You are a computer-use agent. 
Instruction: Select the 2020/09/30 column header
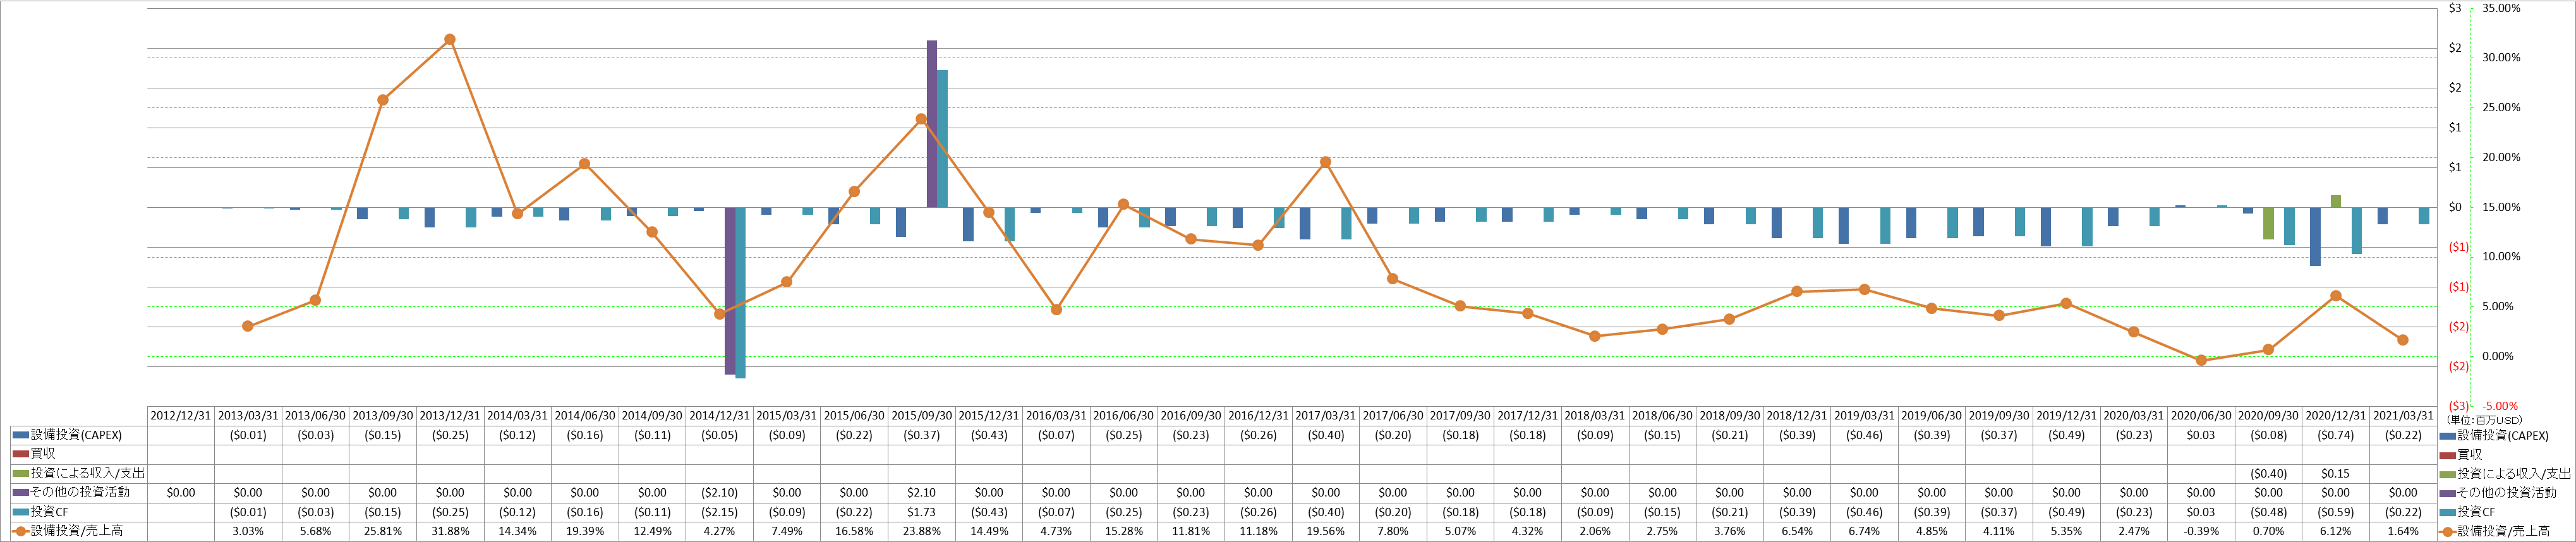pos(2269,416)
